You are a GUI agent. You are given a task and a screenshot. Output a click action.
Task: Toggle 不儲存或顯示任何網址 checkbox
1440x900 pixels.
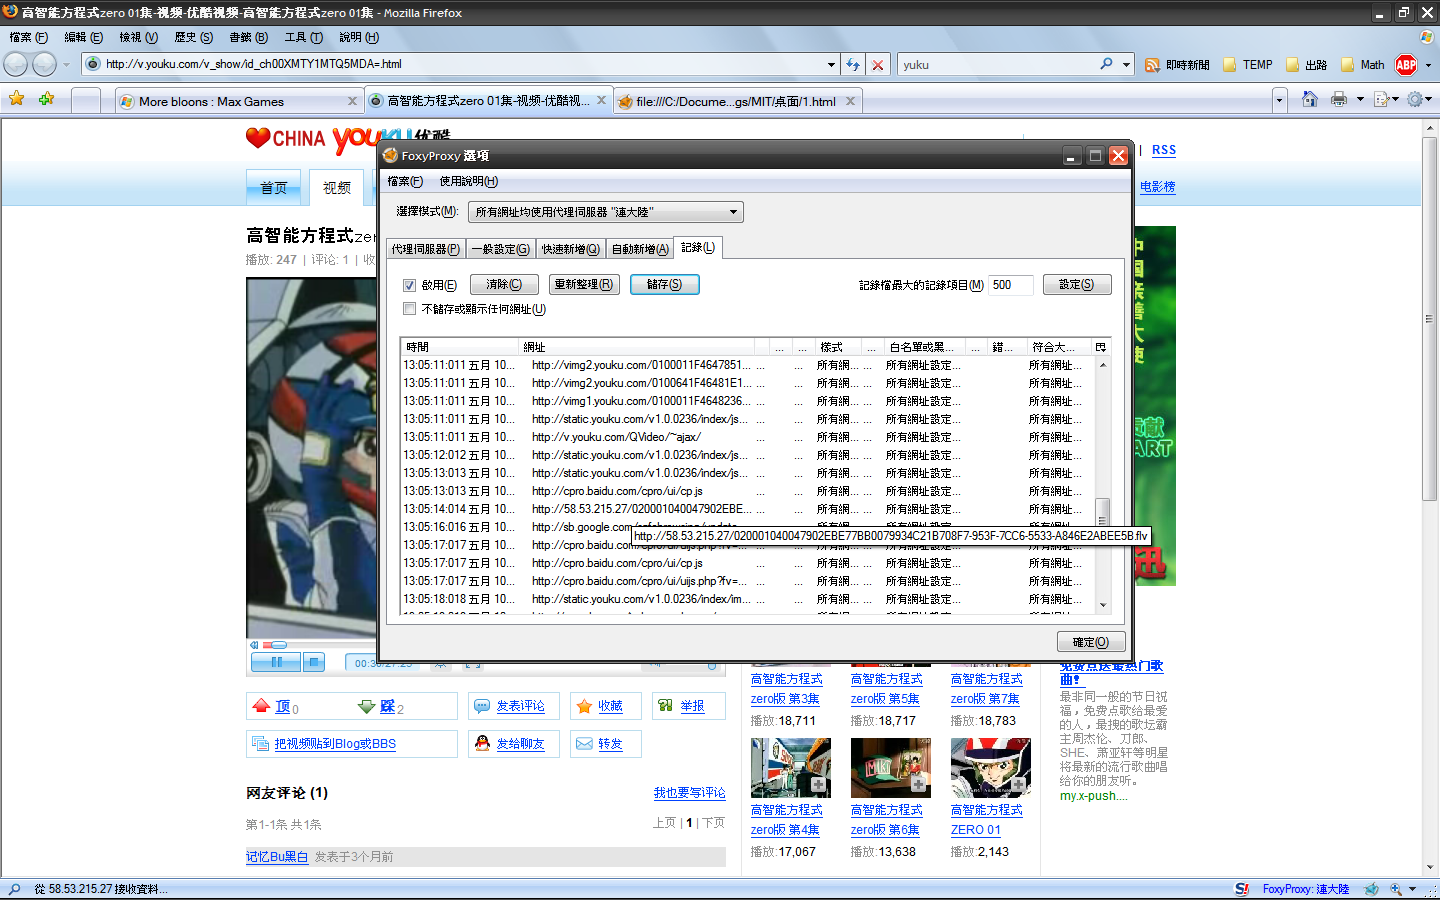tap(409, 309)
